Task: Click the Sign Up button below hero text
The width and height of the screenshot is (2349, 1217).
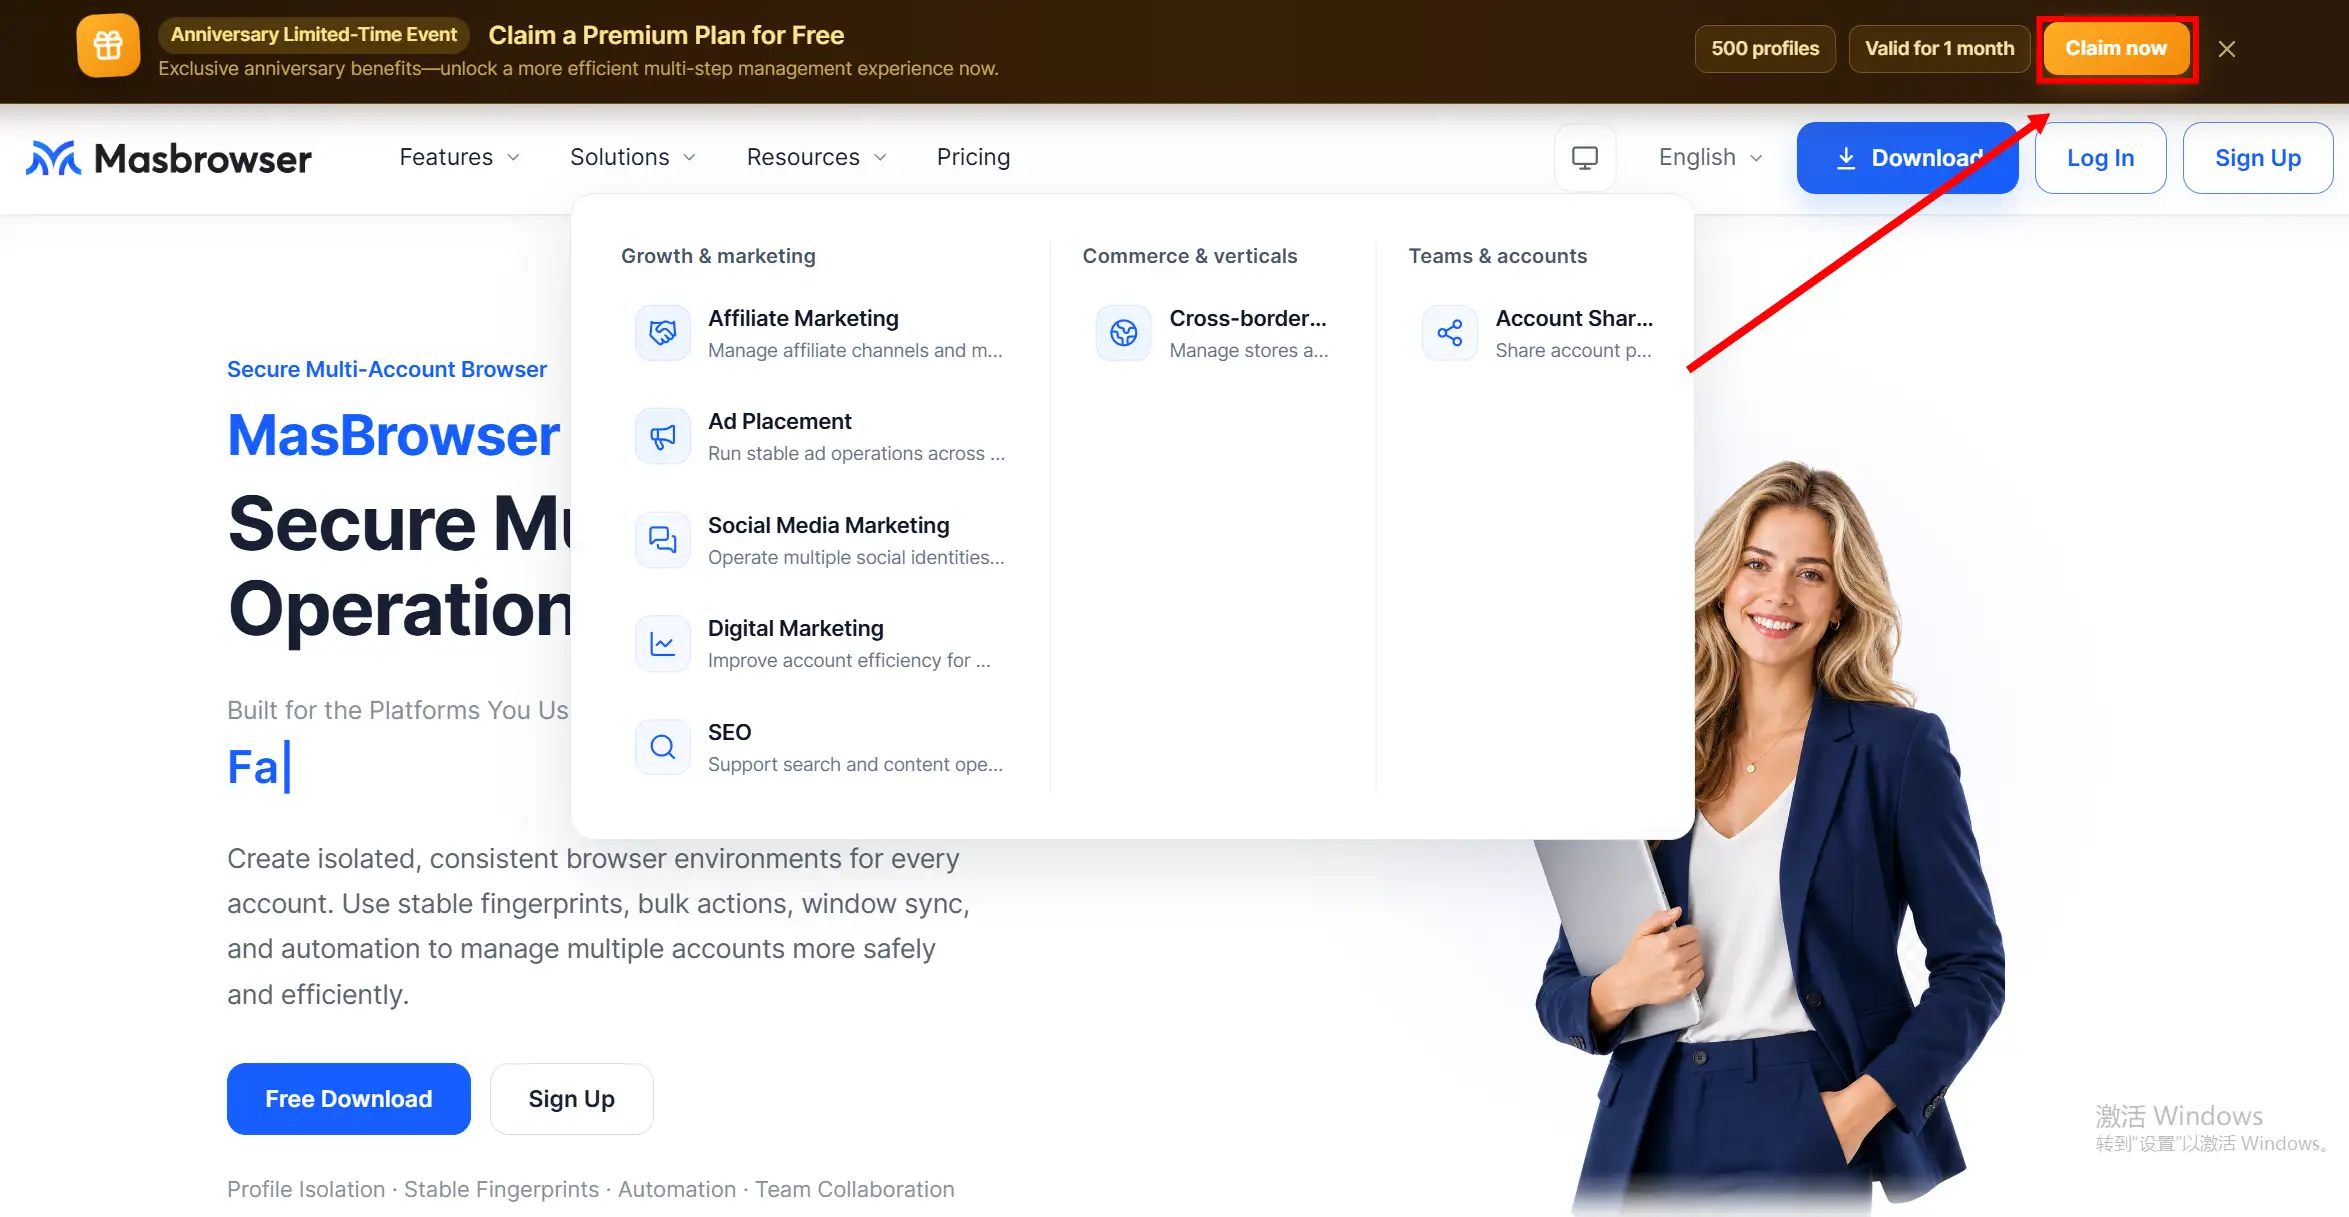Action: pyautogui.click(x=572, y=1099)
